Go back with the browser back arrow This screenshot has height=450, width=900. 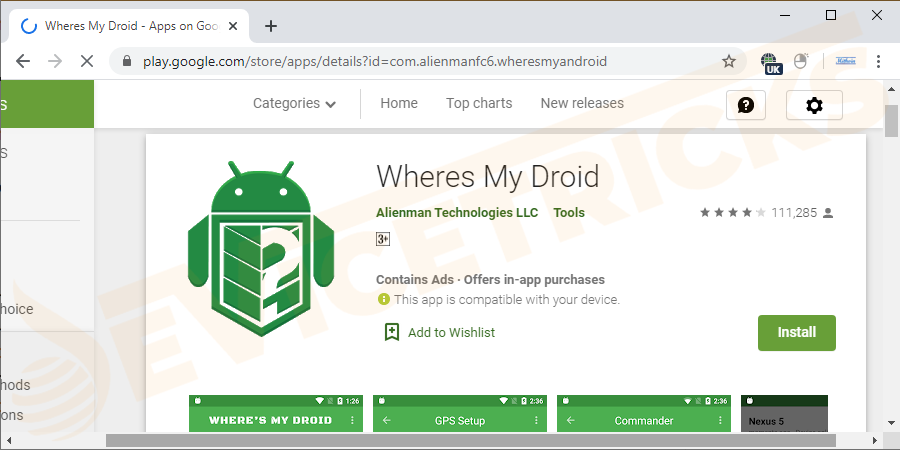23,61
